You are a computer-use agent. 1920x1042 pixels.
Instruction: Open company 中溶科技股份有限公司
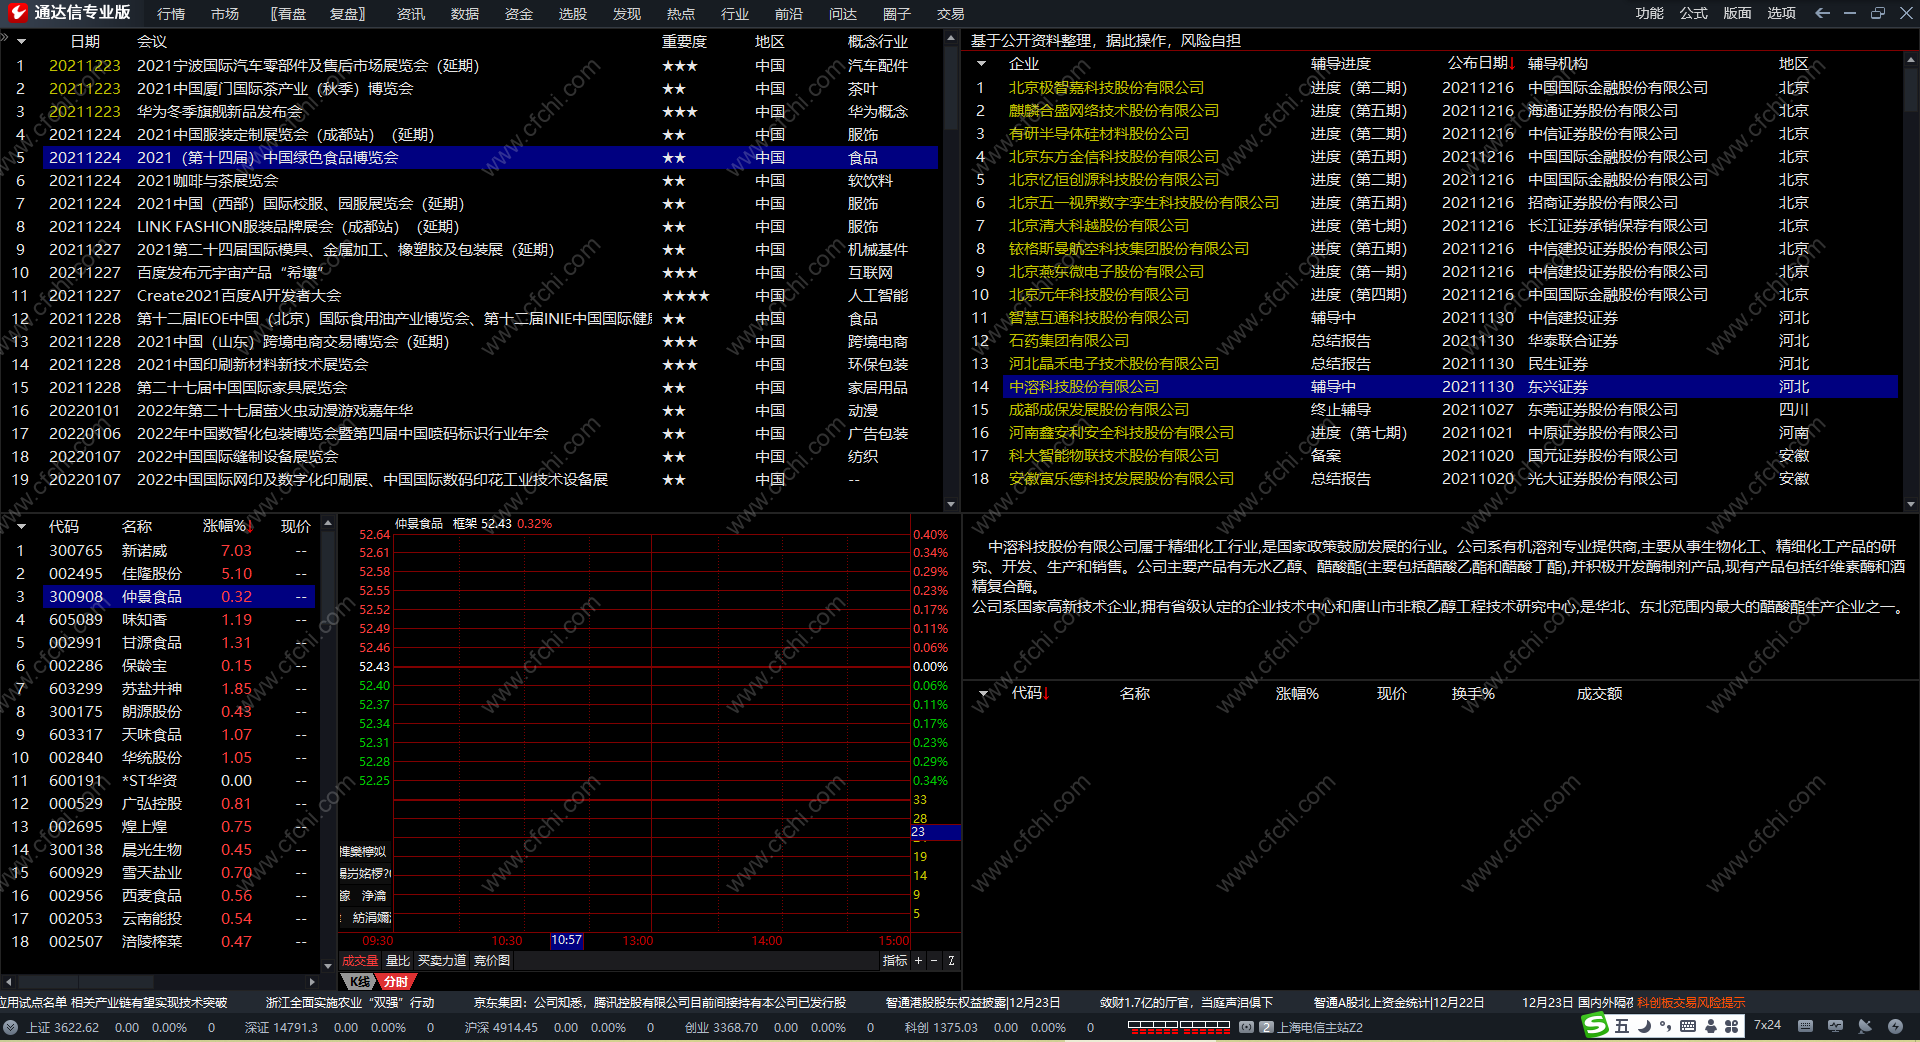[x=1084, y=387]
